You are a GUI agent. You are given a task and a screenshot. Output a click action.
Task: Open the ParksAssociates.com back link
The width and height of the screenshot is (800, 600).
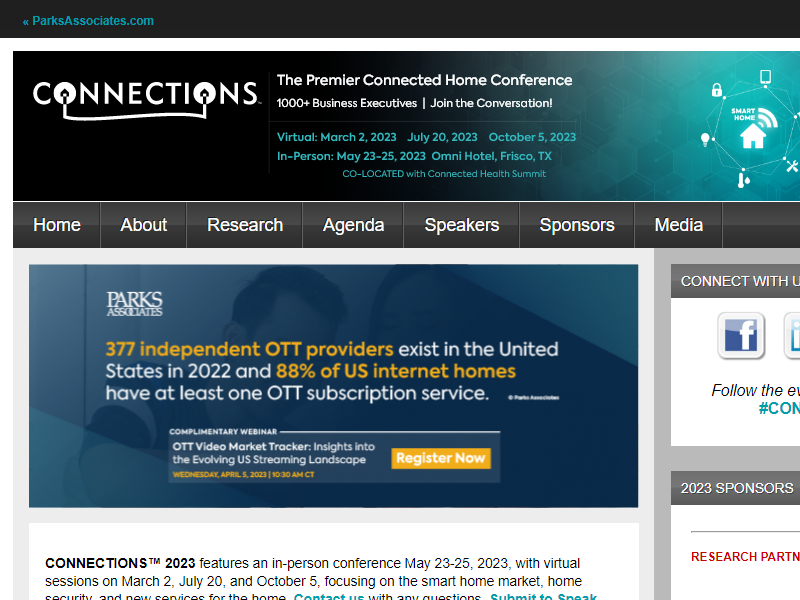click(x=88, y=21)
